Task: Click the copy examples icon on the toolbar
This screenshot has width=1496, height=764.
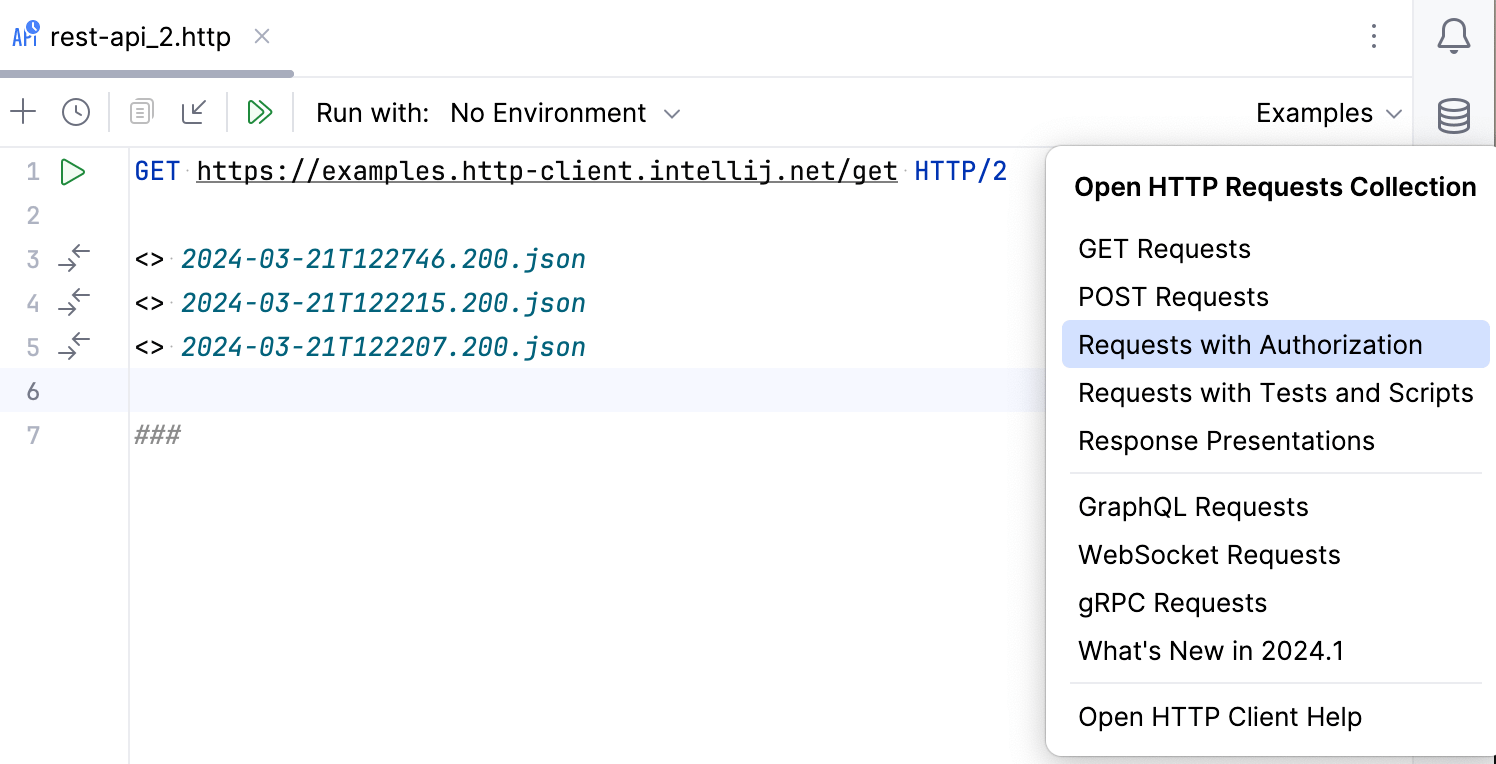Action: coord(140,112)
